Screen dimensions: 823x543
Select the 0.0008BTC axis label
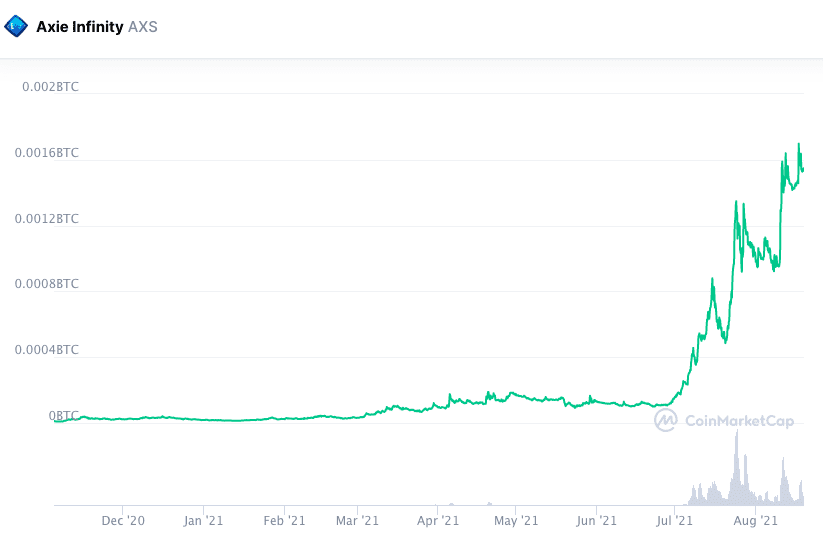pos(47,284)
